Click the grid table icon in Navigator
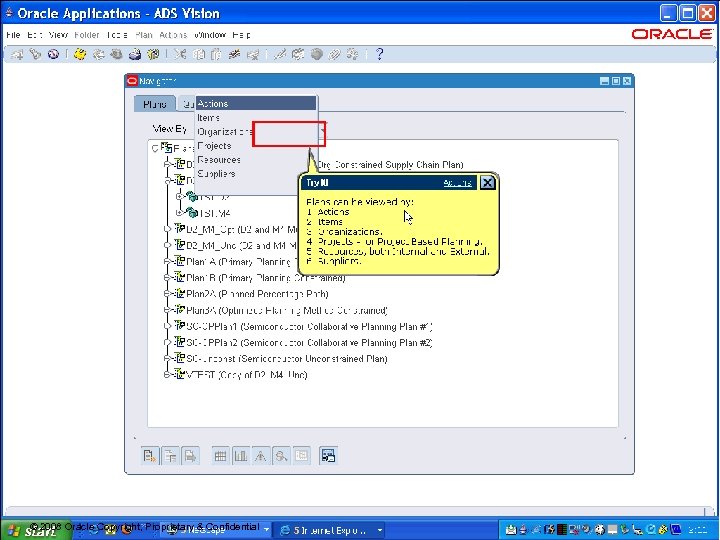This screenshot has width=720, height=540. point(220,456)
